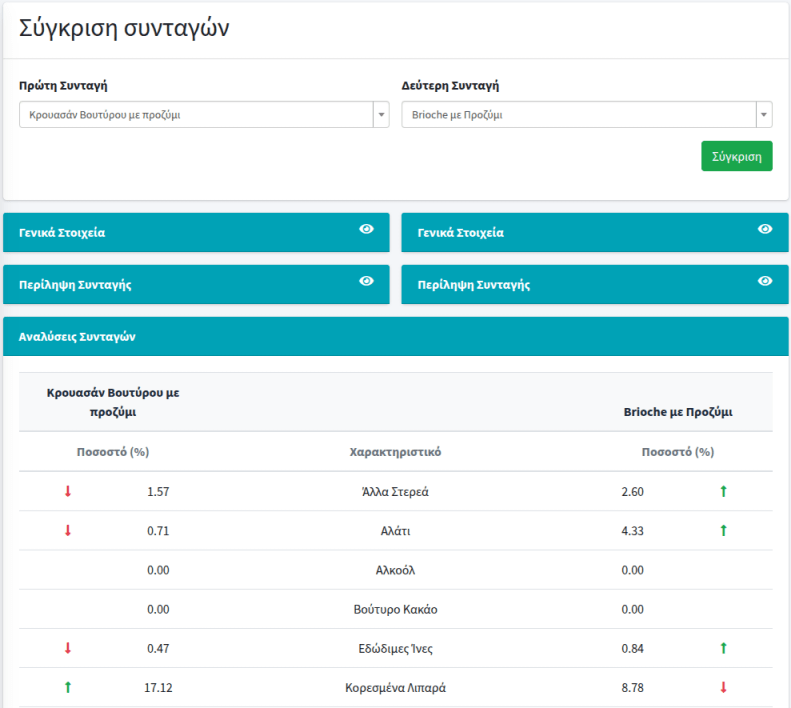Click green up arrow in Κορεσμένα Λιπαρά row
Viewport: 791px width, 708px height.
tap(68, 687)
